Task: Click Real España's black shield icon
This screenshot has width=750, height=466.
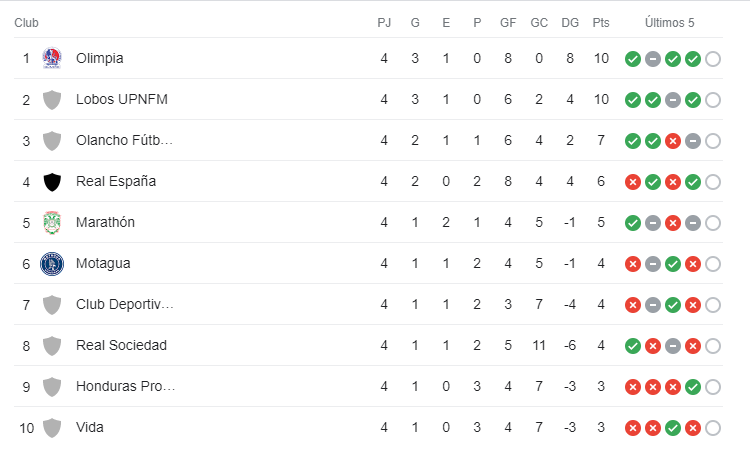Action: (x=52, y=181)
